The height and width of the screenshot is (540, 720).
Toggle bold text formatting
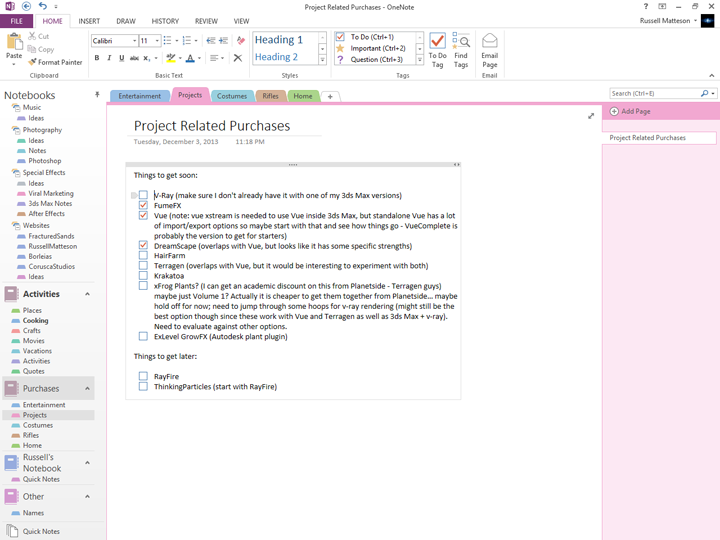(97, 59)
